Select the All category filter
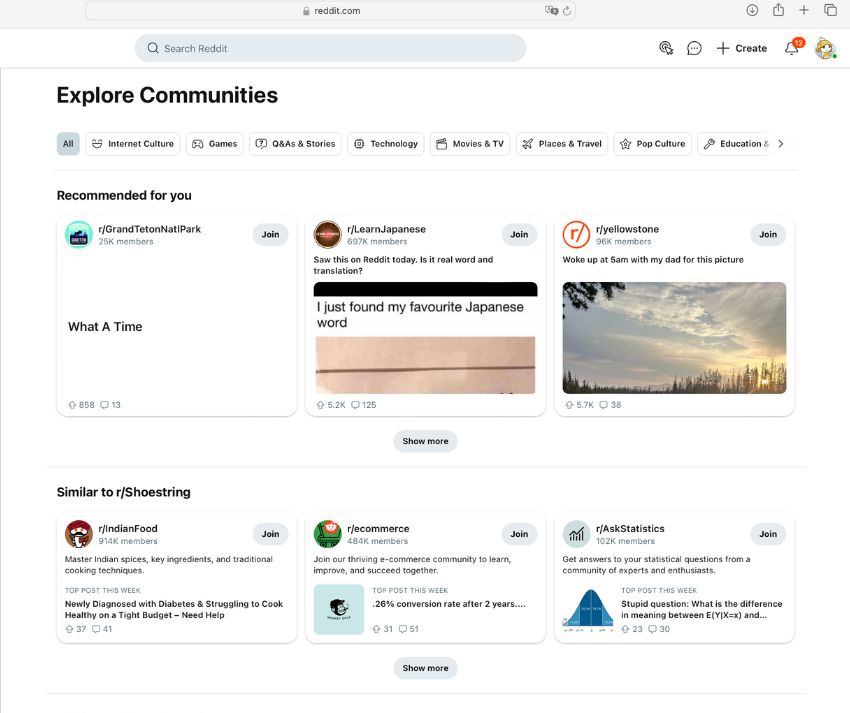 tap(68, 144)
